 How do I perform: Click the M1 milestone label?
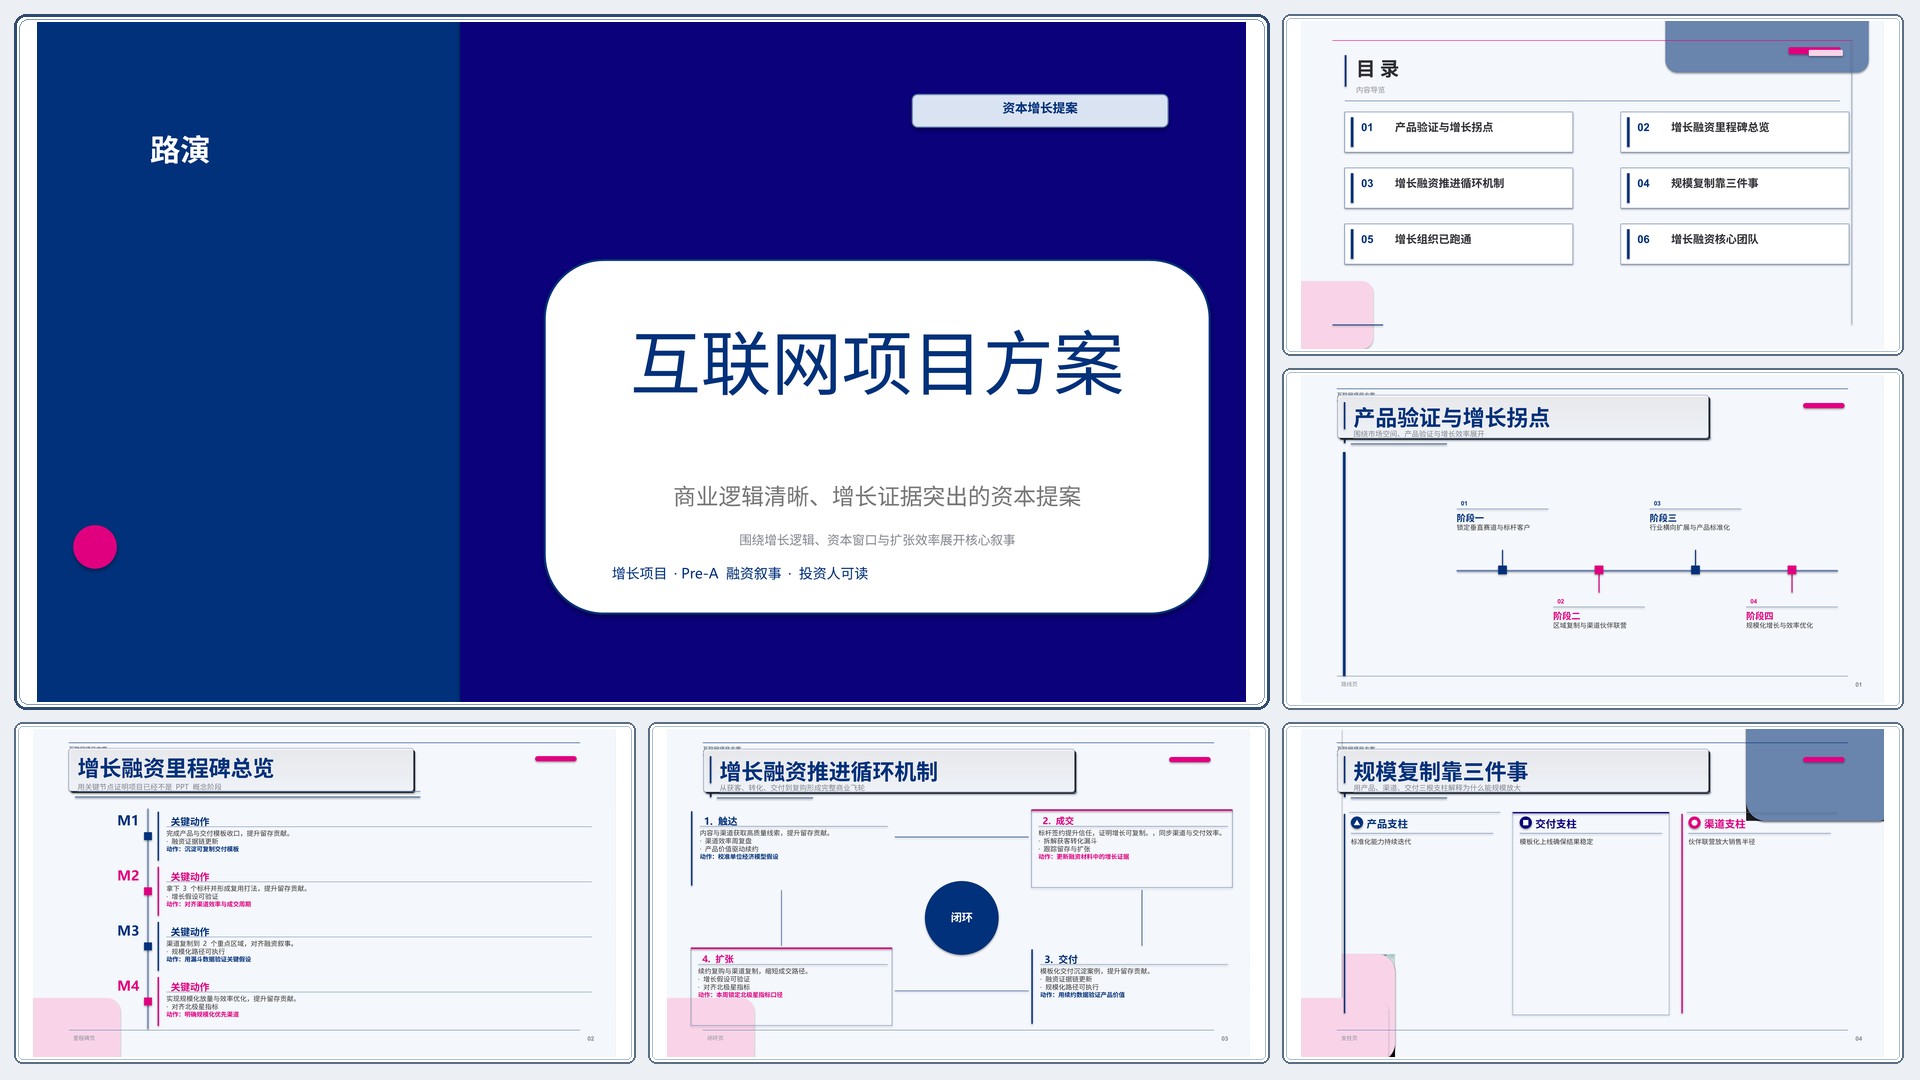[x=128, y=820]
